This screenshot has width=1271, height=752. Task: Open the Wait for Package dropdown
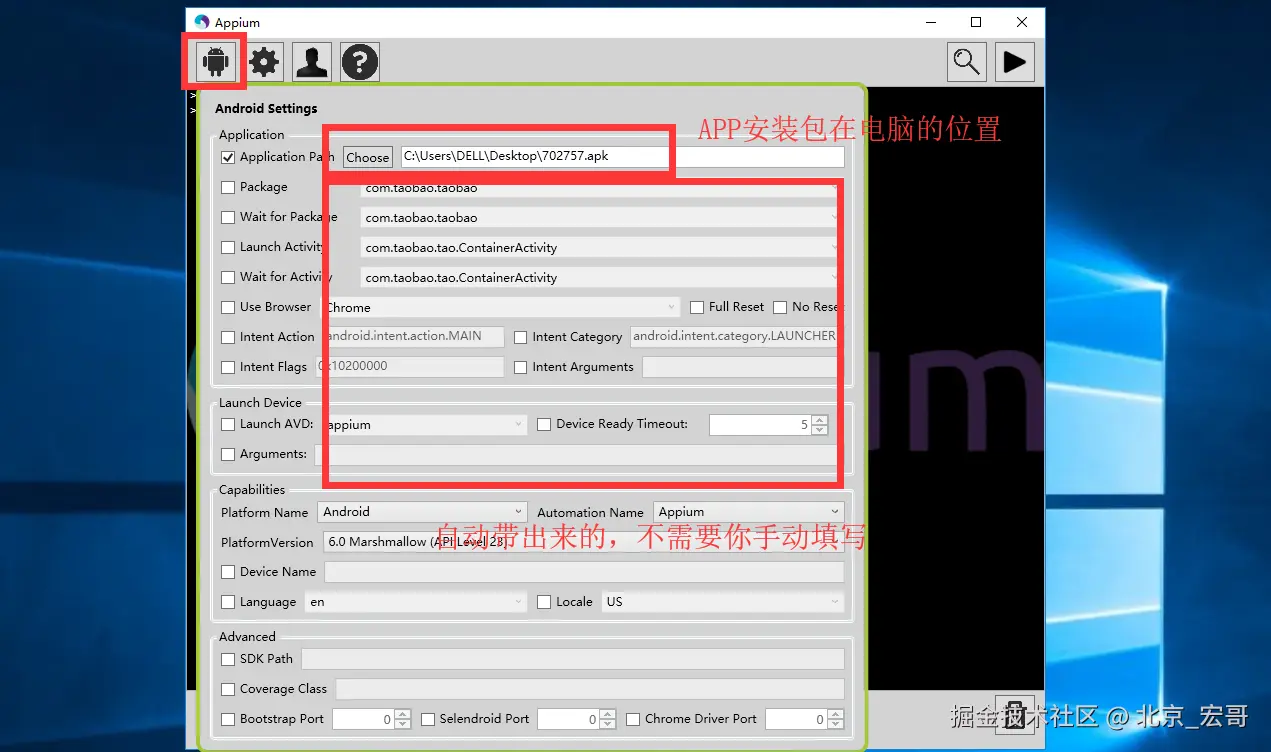tap(602, 217)
